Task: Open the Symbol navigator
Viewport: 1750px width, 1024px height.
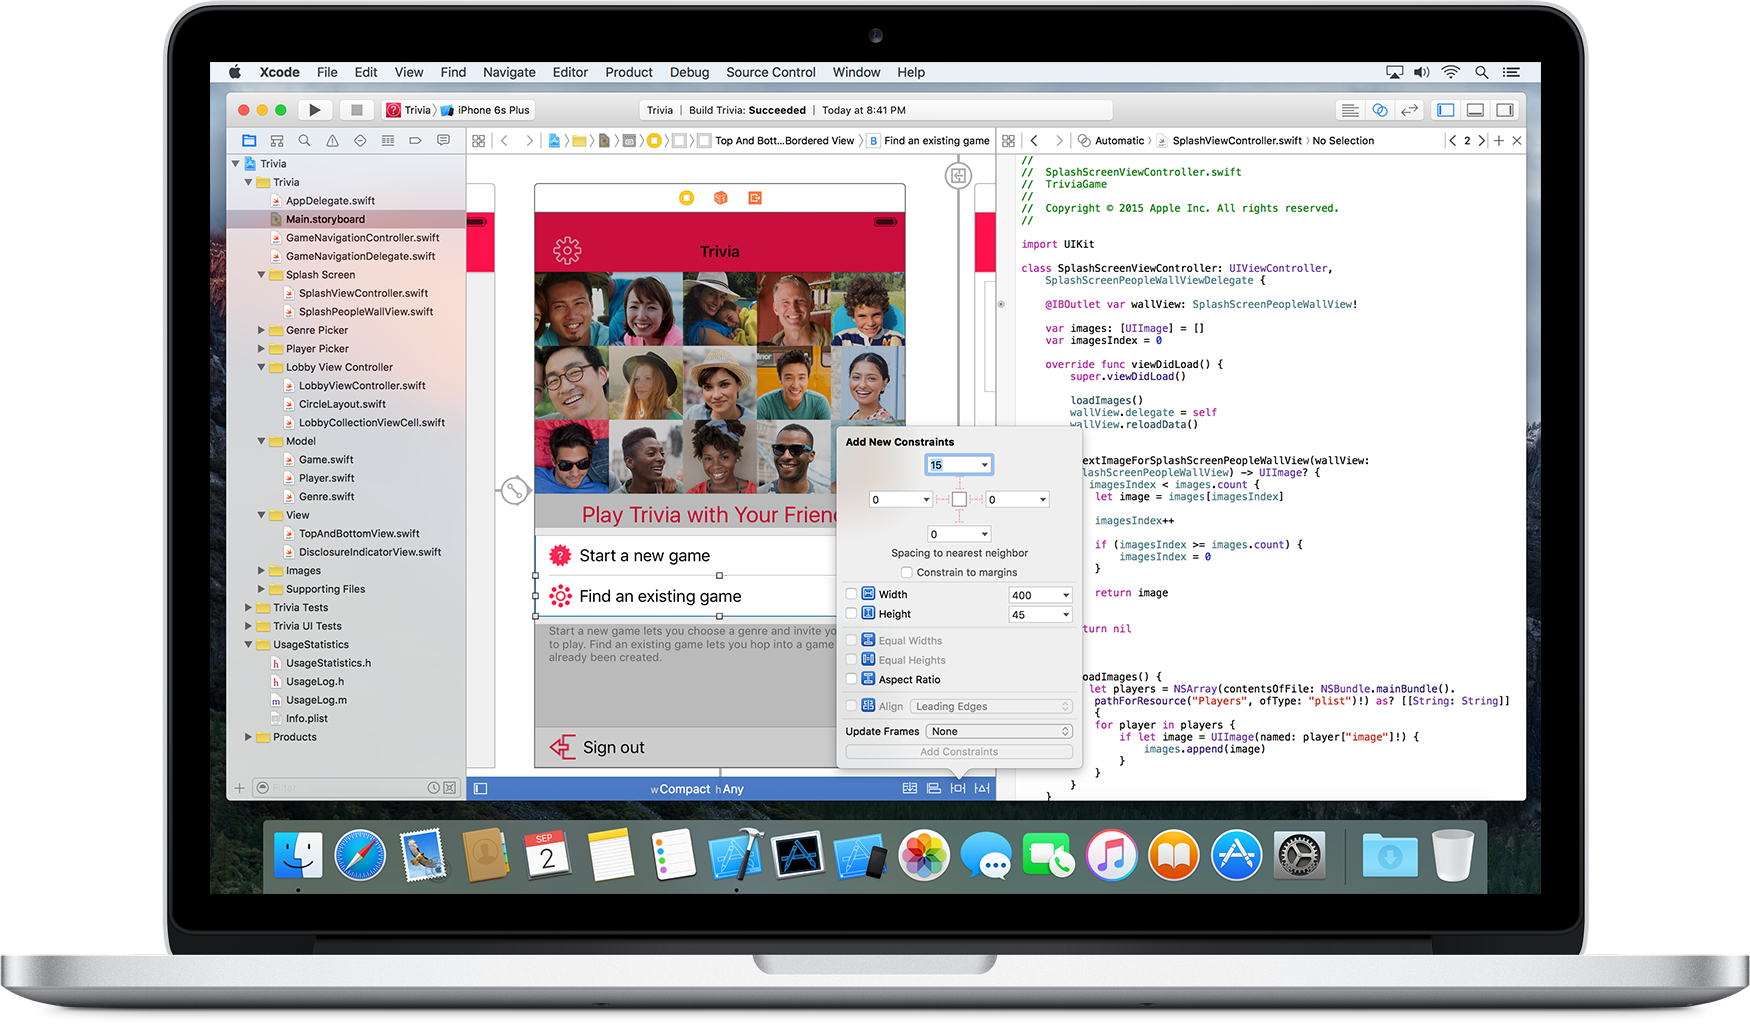Action: 277,141
